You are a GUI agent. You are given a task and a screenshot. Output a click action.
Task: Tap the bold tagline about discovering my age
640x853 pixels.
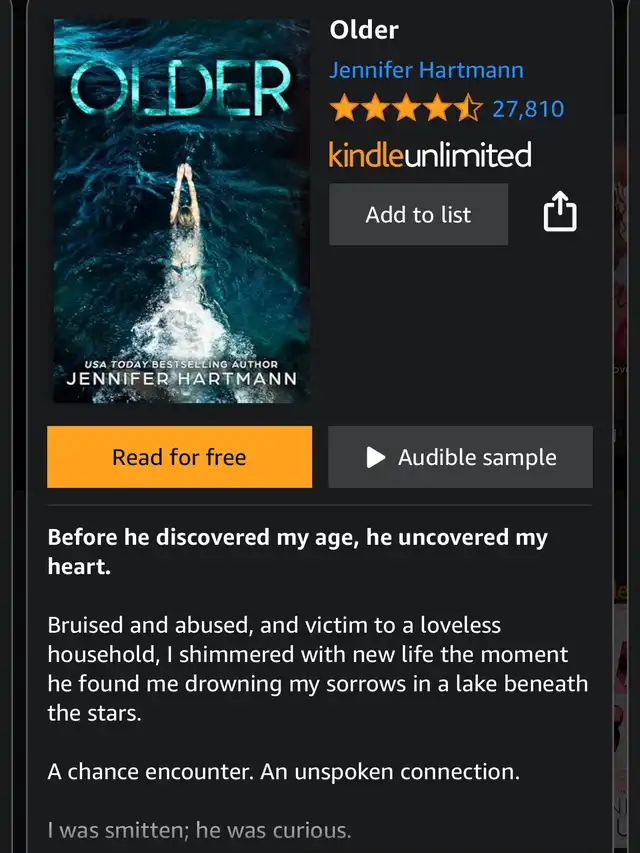pyautogui.click(x=298, y=552)
